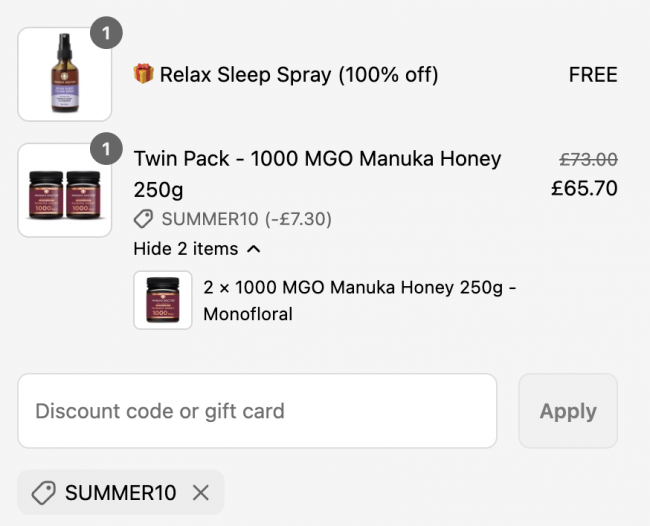650x526 pixels.
Task: Remove the SUMMER10 discount code
Action: [201, 493]
